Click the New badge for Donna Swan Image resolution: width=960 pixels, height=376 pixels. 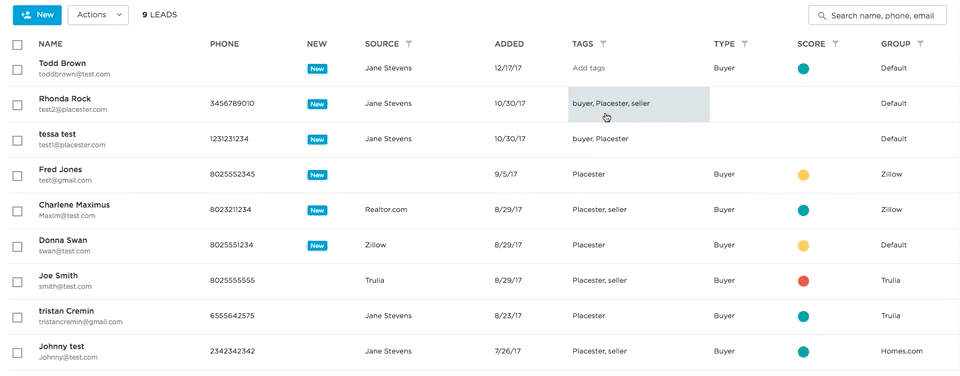click(317, 246)
